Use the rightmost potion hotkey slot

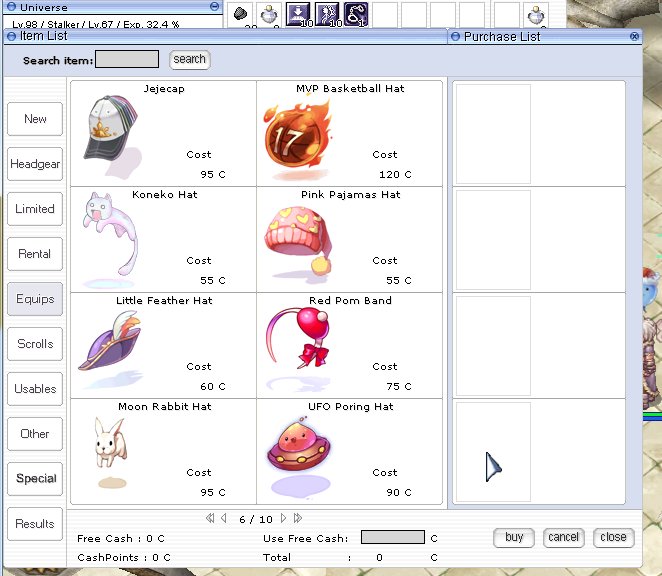(536, 15)
